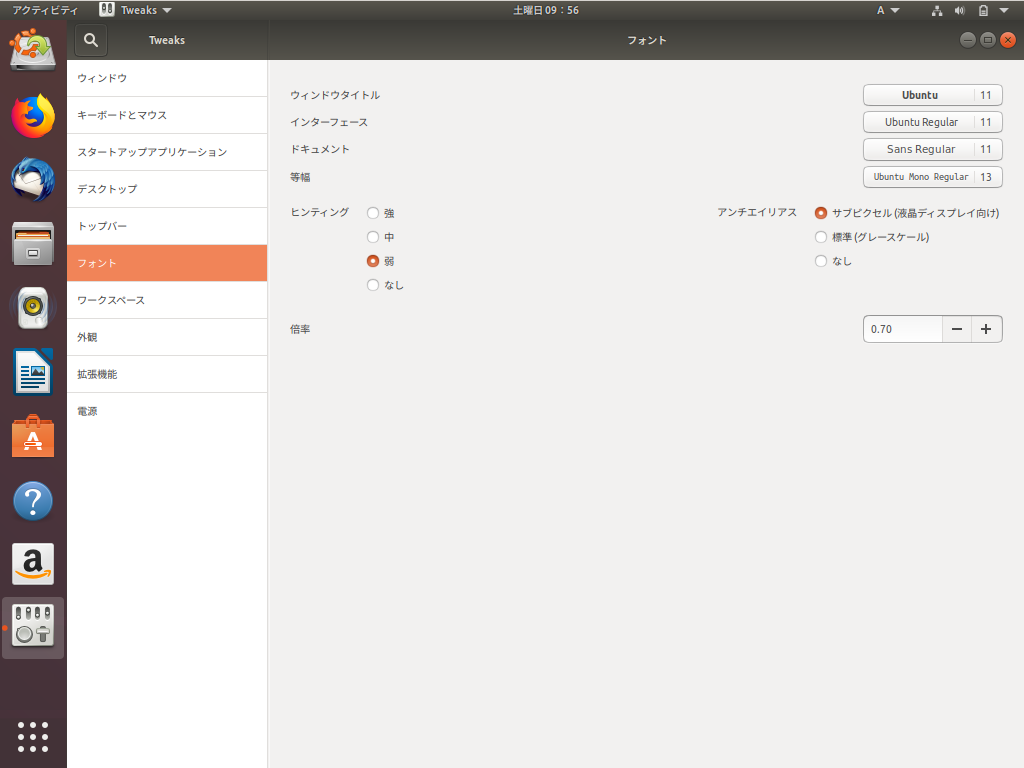This screenshot has height=768, width=1024.
Task: Launch Firefox from the dock
Action: pyautogui.click(x=33, y=116)
